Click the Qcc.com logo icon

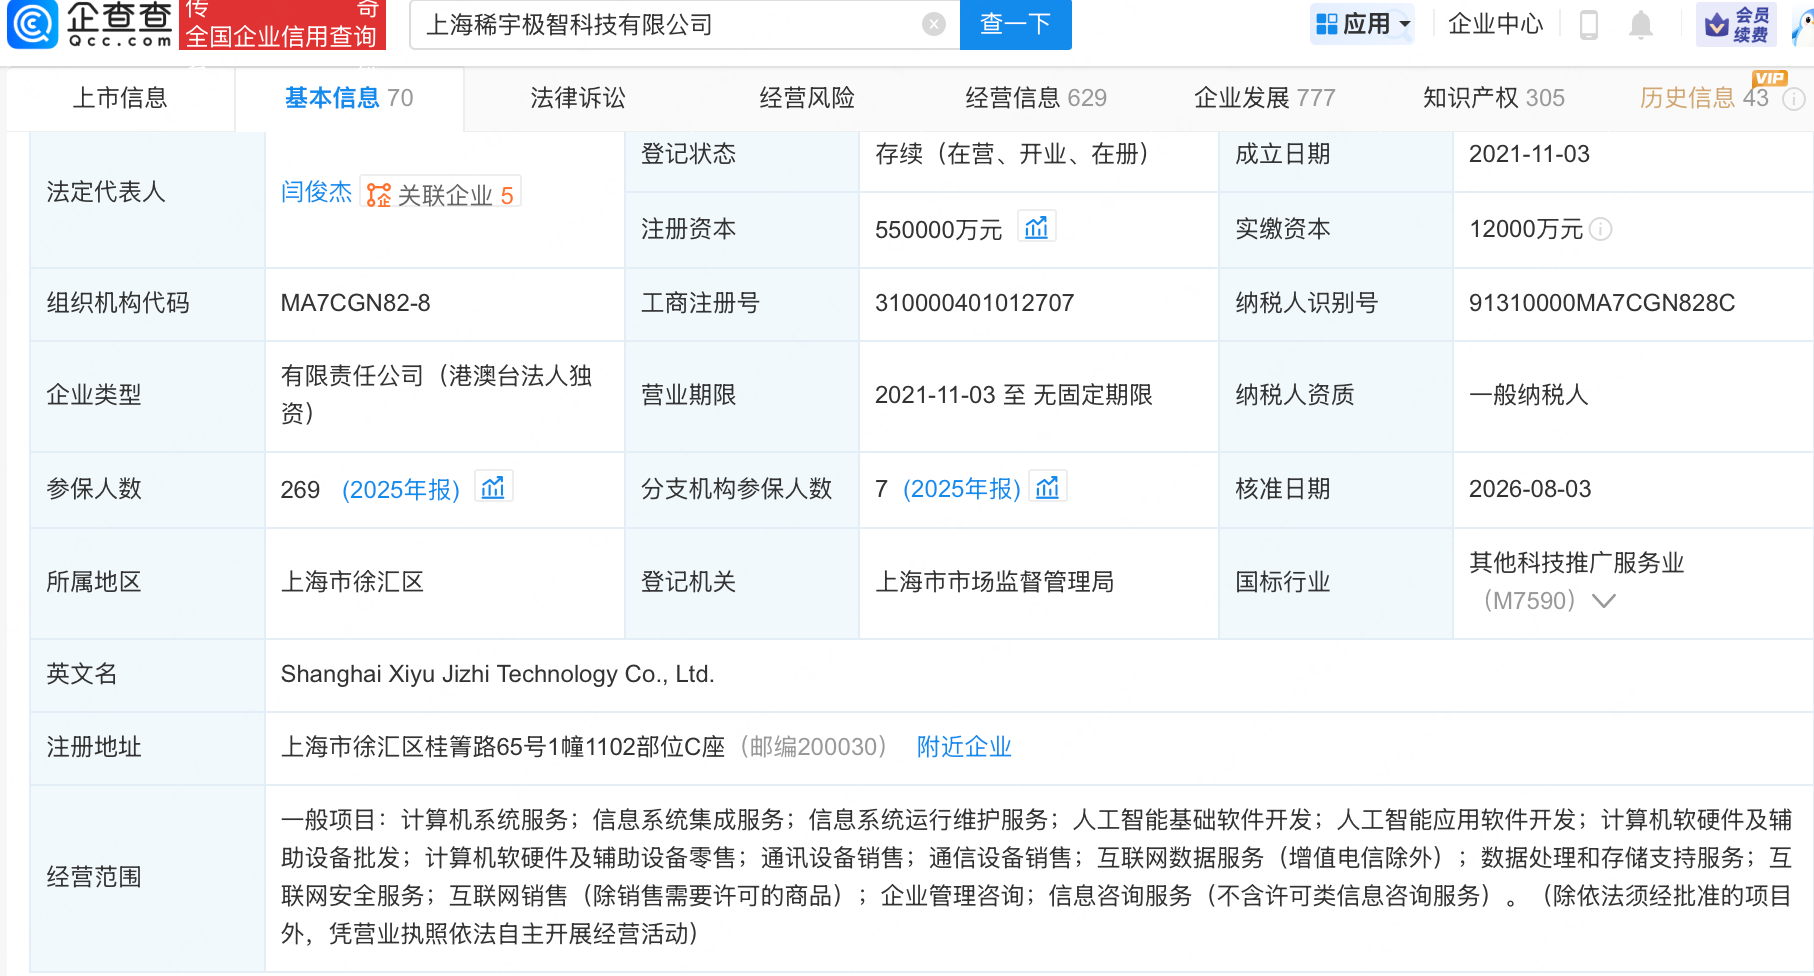click(x=33, y=24)
